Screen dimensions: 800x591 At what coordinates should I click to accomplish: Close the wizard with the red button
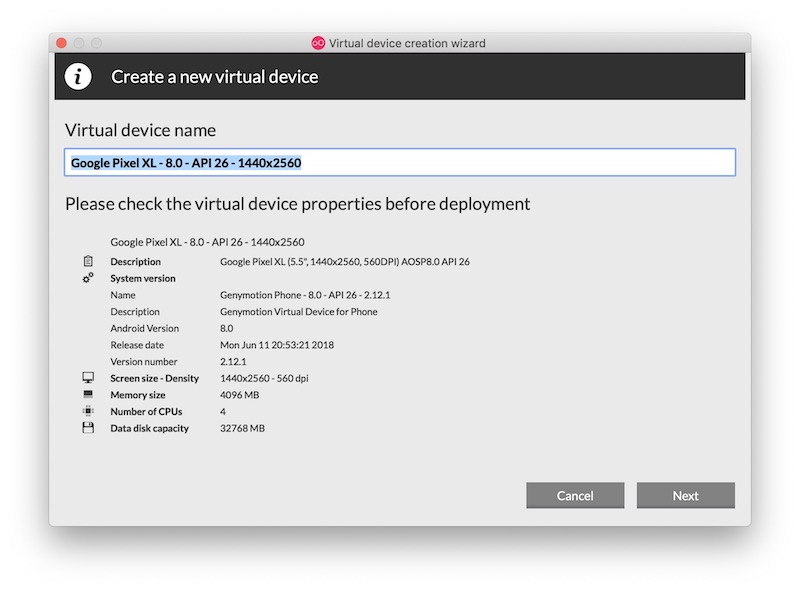(62, 43)
